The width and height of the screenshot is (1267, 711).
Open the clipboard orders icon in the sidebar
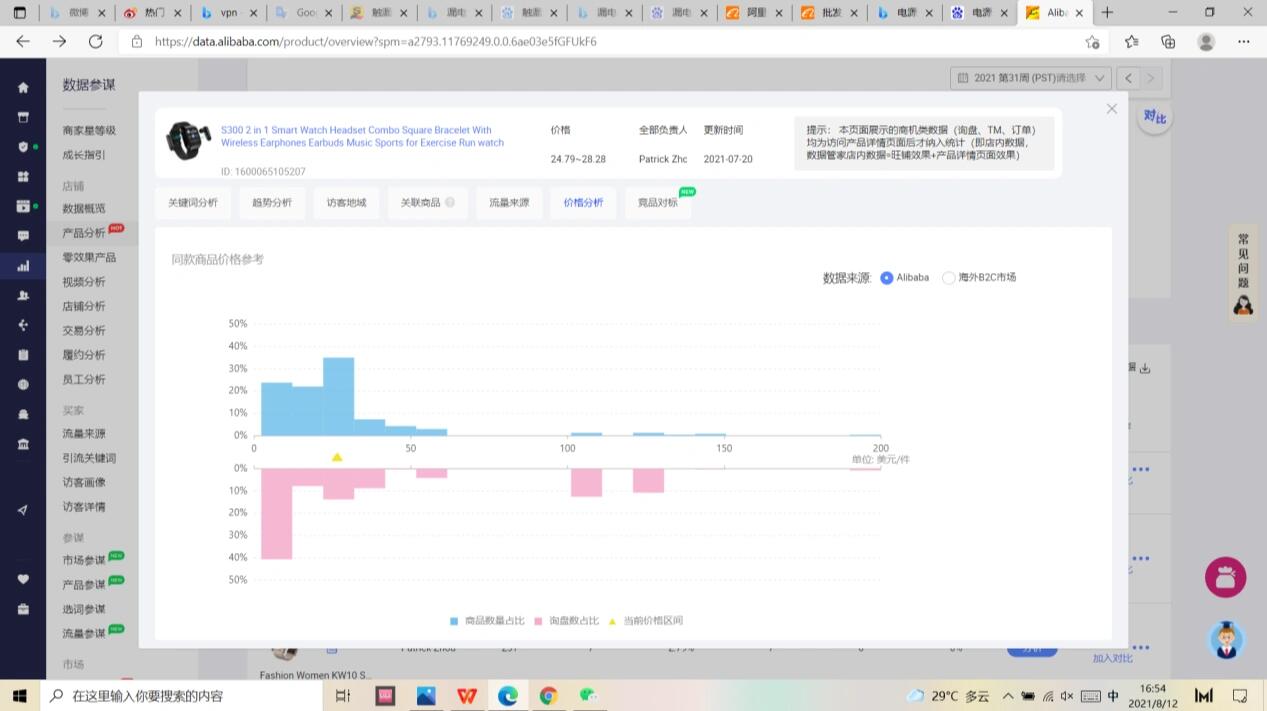click(x=23, y=355)
